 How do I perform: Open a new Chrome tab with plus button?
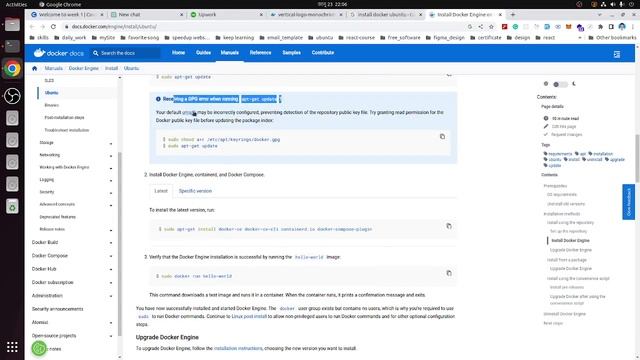(513, 14)
